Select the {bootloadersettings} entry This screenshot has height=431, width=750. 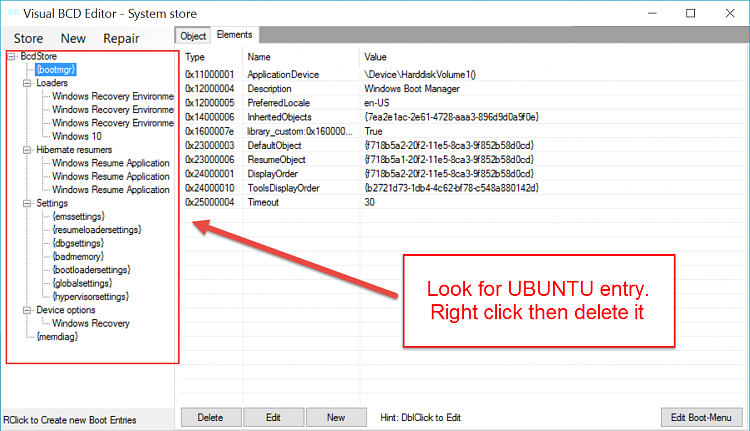91,270
